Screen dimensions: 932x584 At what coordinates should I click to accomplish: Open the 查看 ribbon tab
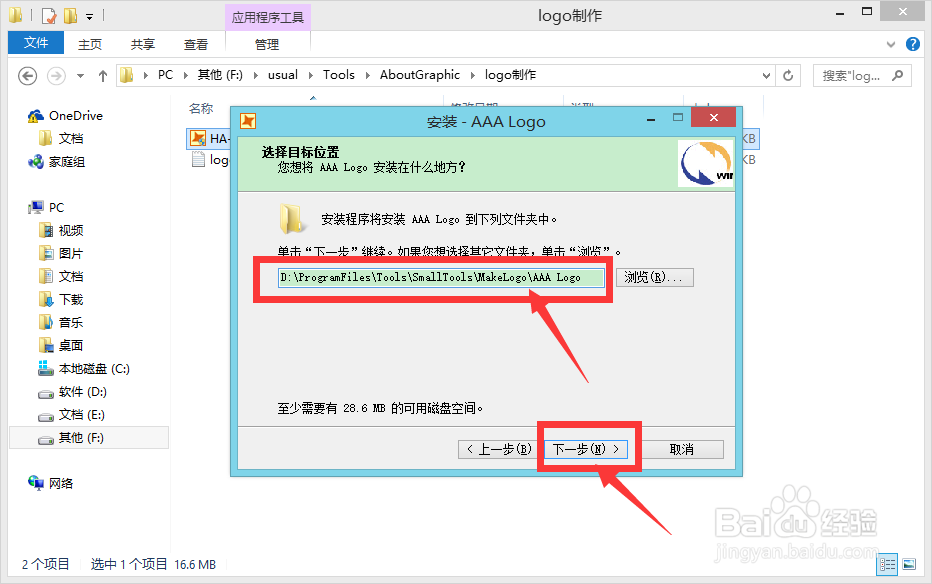click(196, 44)
